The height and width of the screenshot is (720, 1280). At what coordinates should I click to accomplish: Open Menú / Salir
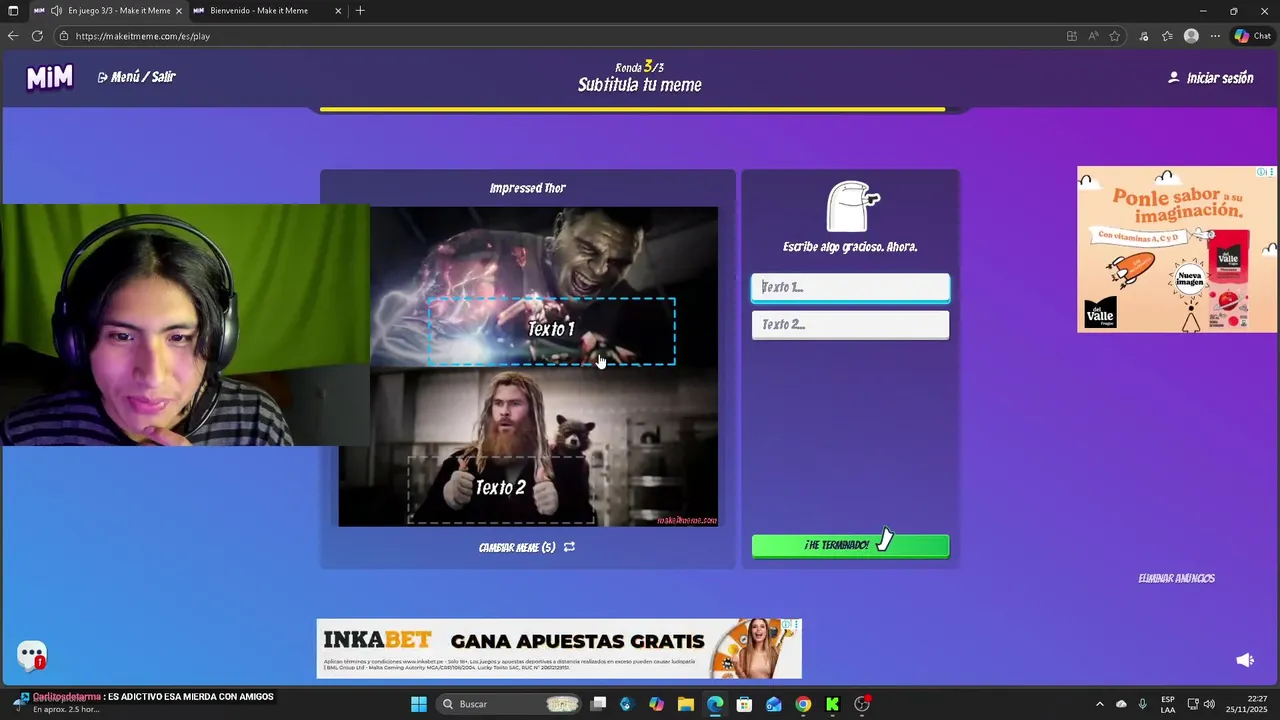(x=136, y=77)
